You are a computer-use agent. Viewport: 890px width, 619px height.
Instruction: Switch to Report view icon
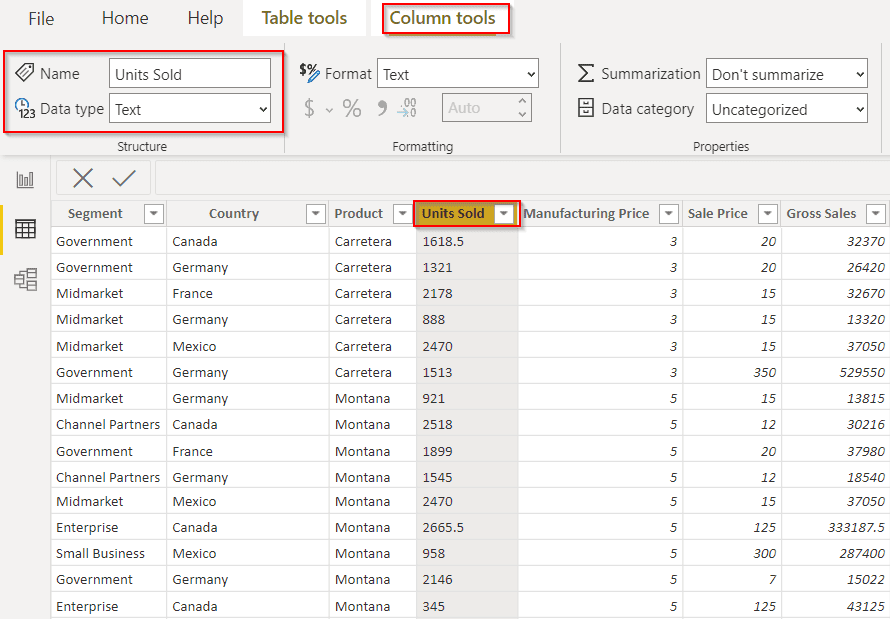[25, 180]
